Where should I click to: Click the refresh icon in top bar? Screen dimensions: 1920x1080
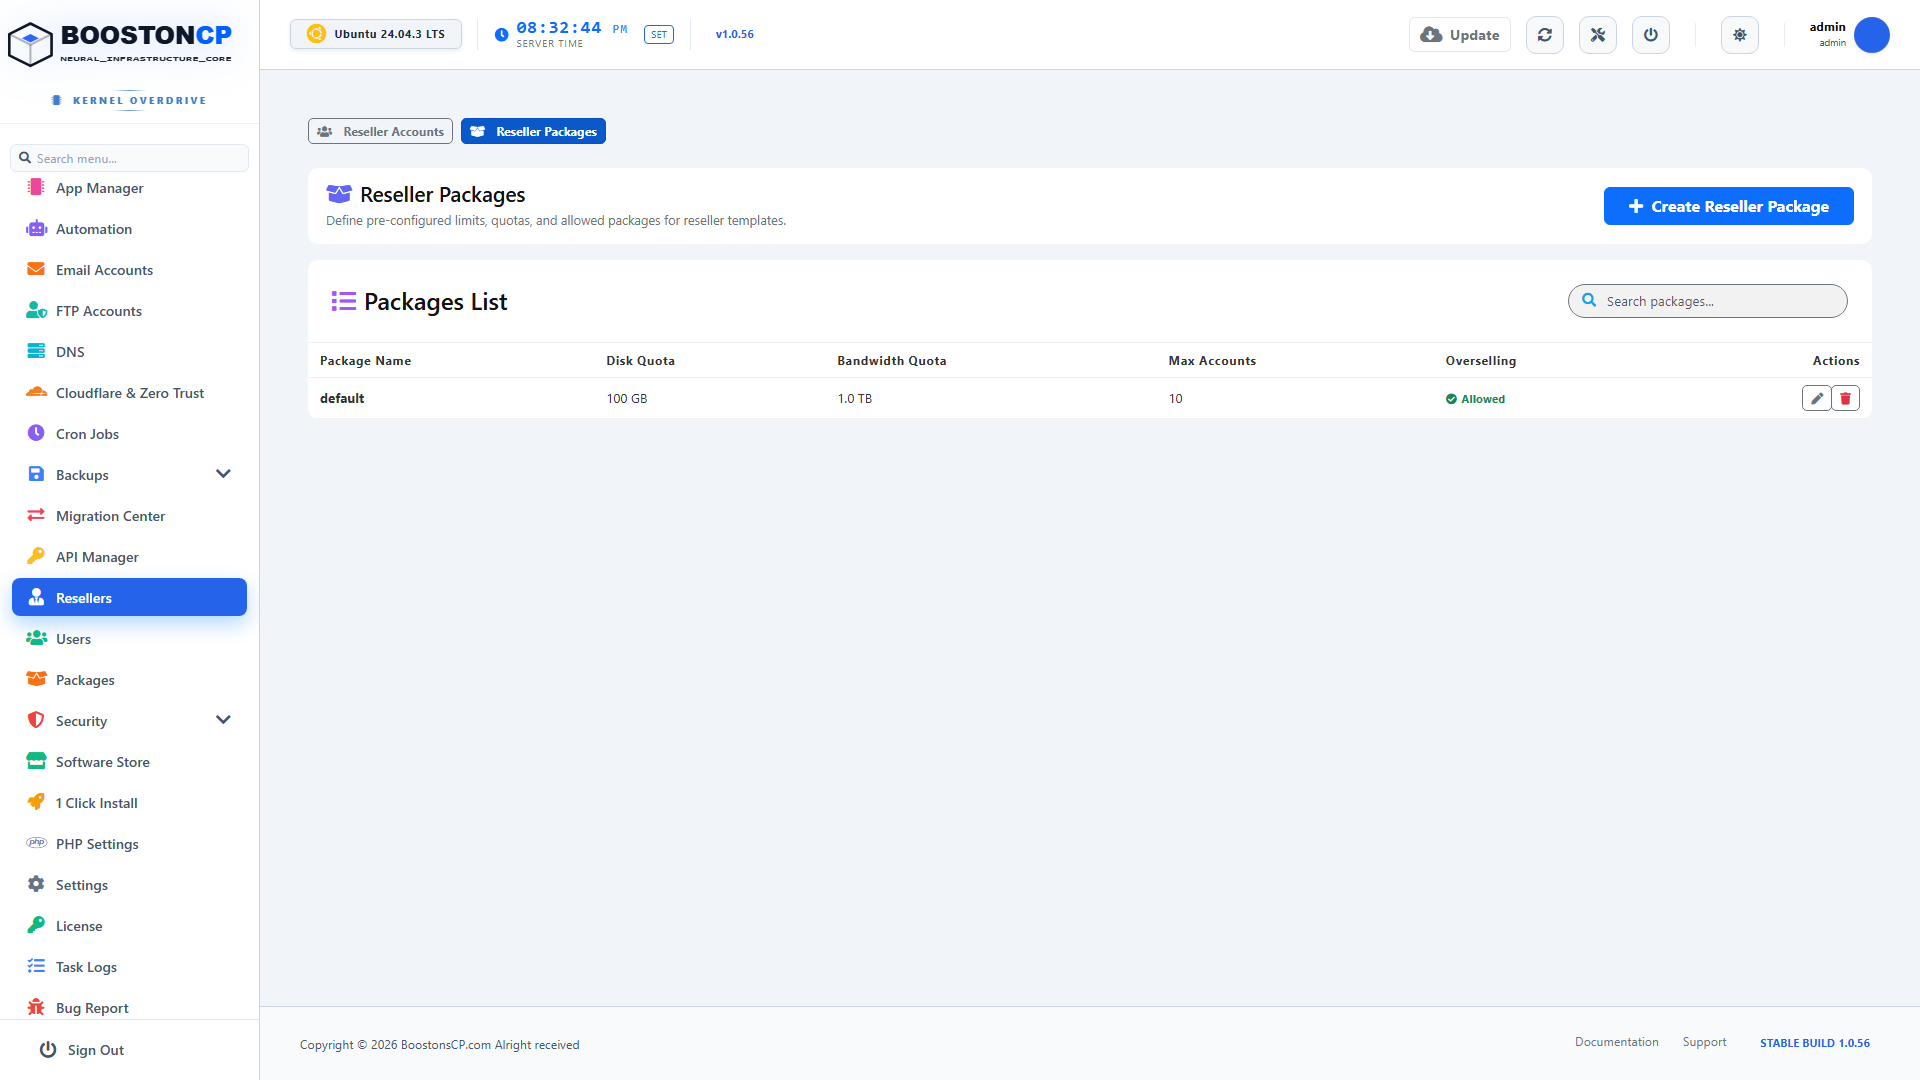click(x=1545, y=35)
